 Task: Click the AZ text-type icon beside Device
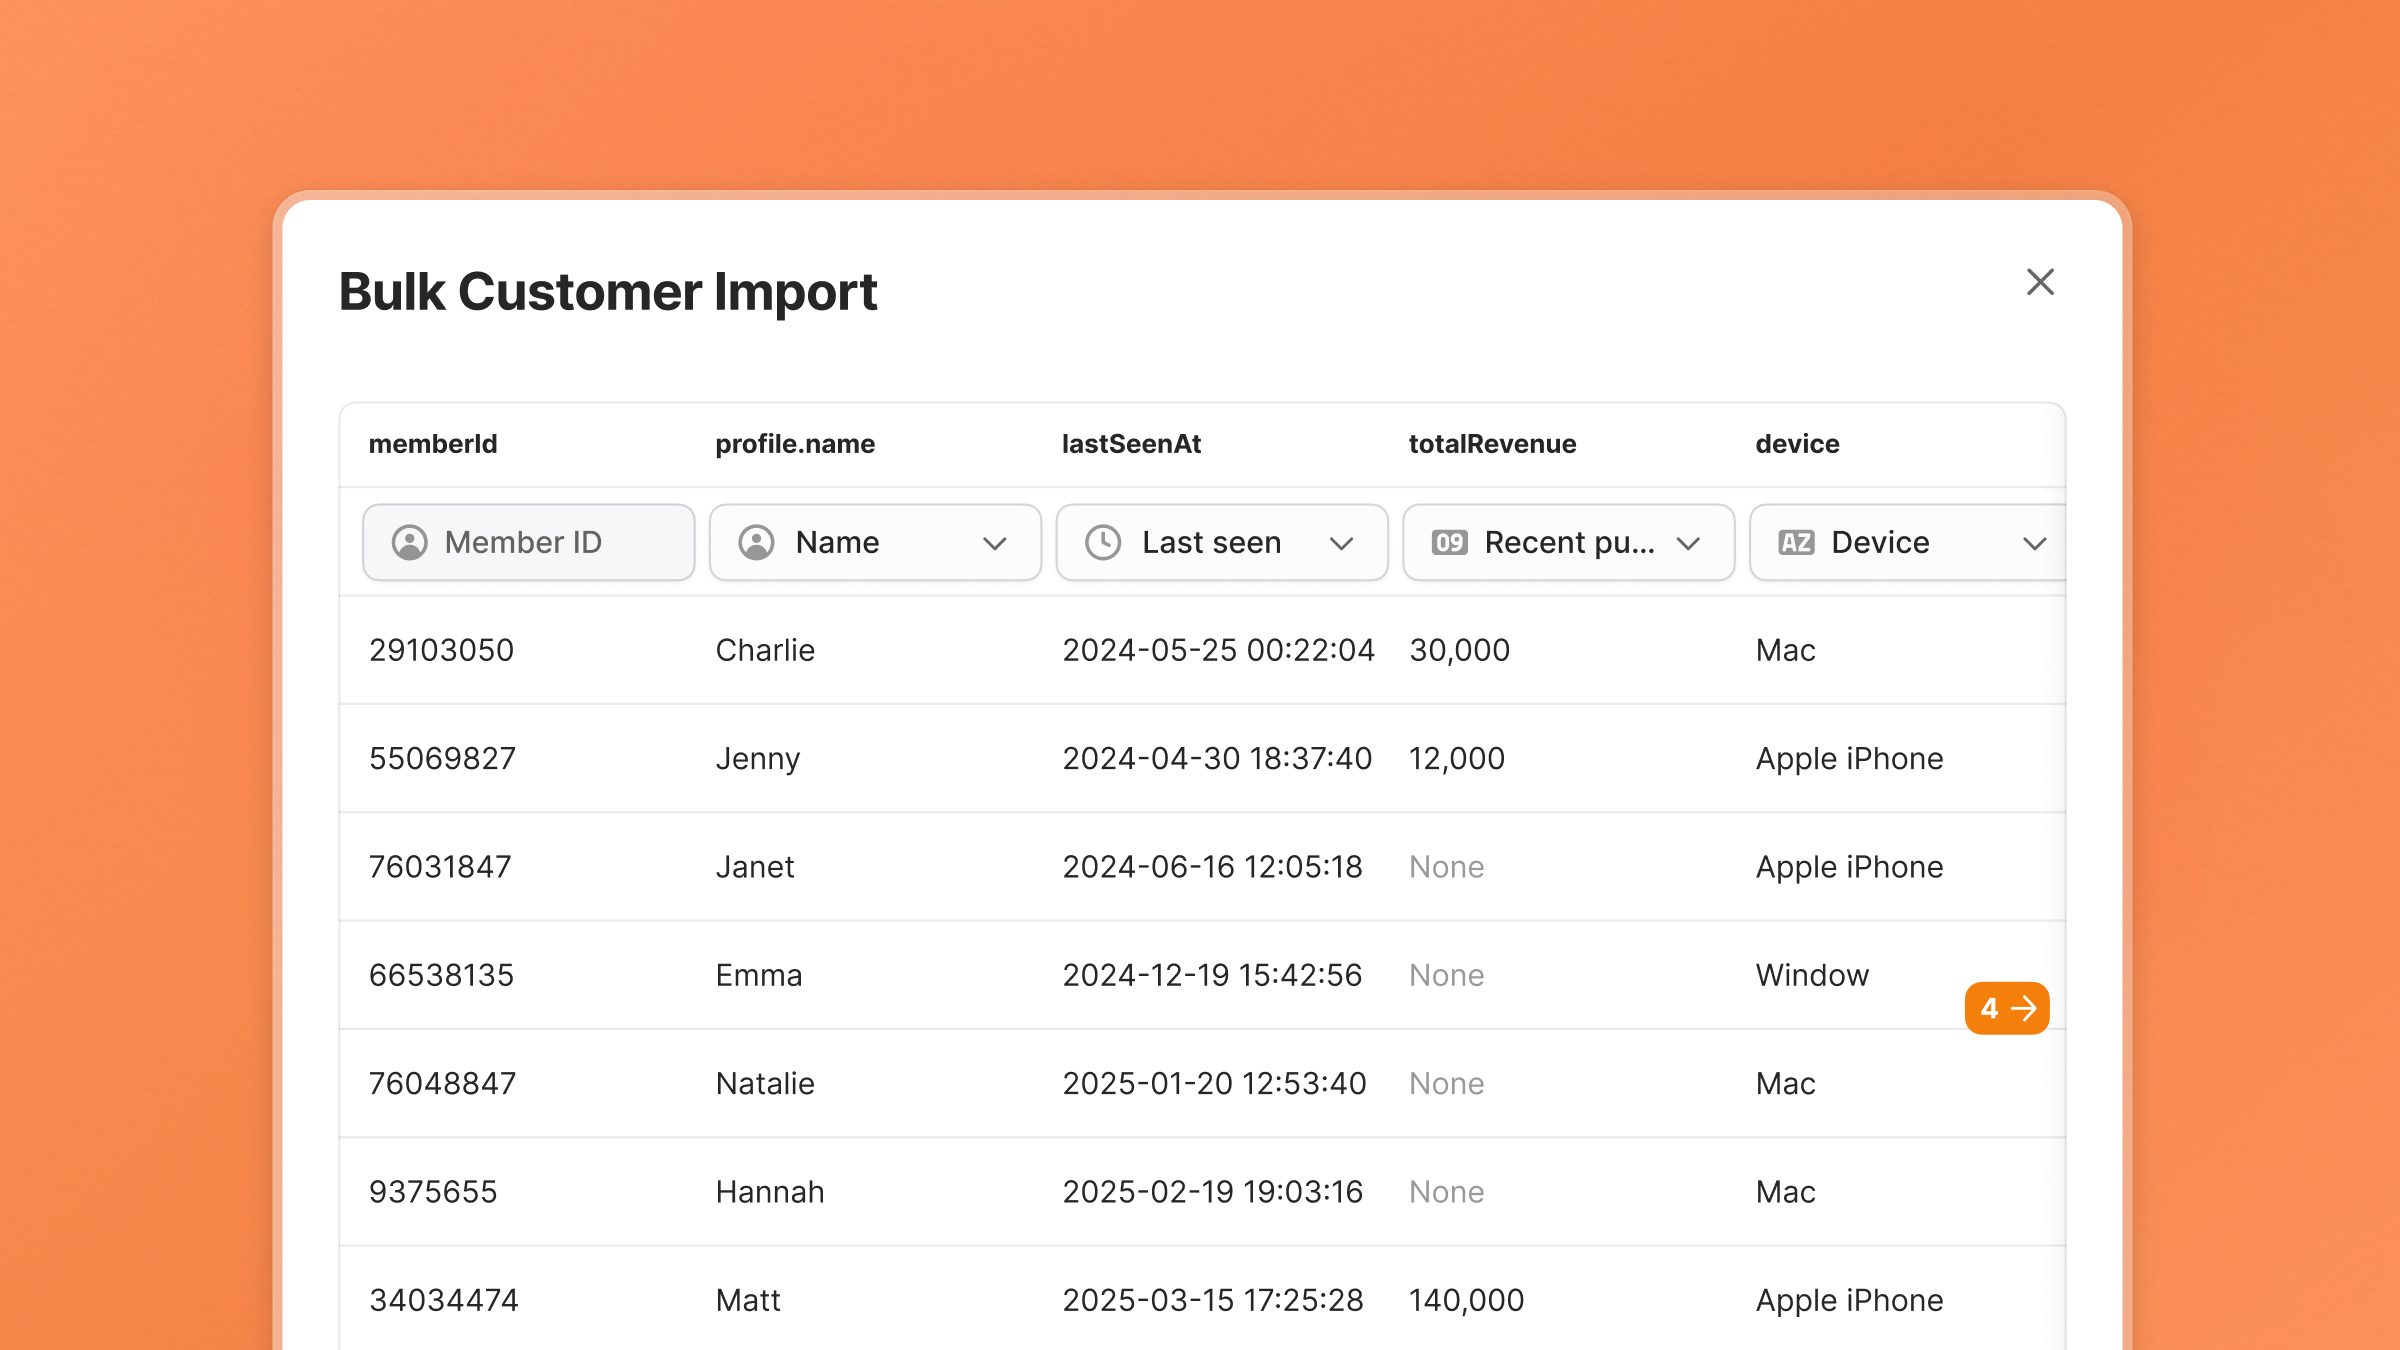[x=1796, y=542]
